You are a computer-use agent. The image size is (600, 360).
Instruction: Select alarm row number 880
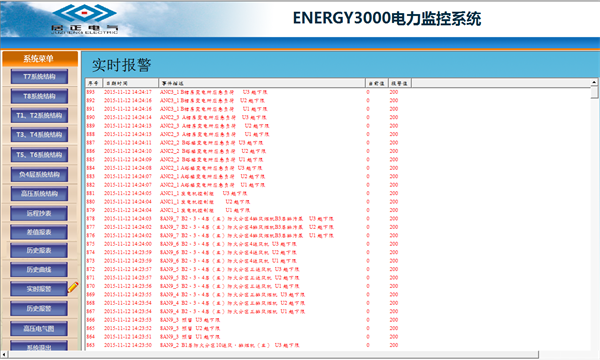click(91, 202)
